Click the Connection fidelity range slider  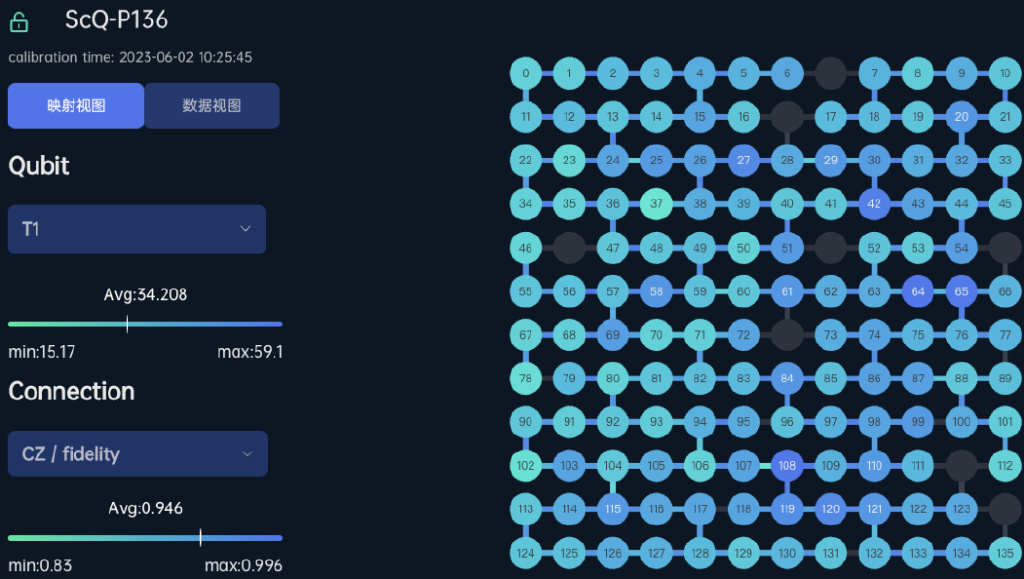coord(145,538)
